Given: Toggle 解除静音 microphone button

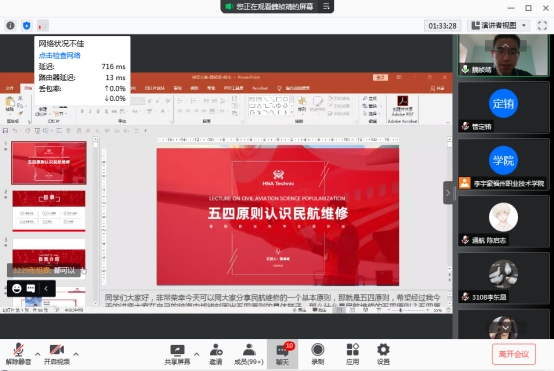Looking at the screenshot, I should click(x=18, y=354).
